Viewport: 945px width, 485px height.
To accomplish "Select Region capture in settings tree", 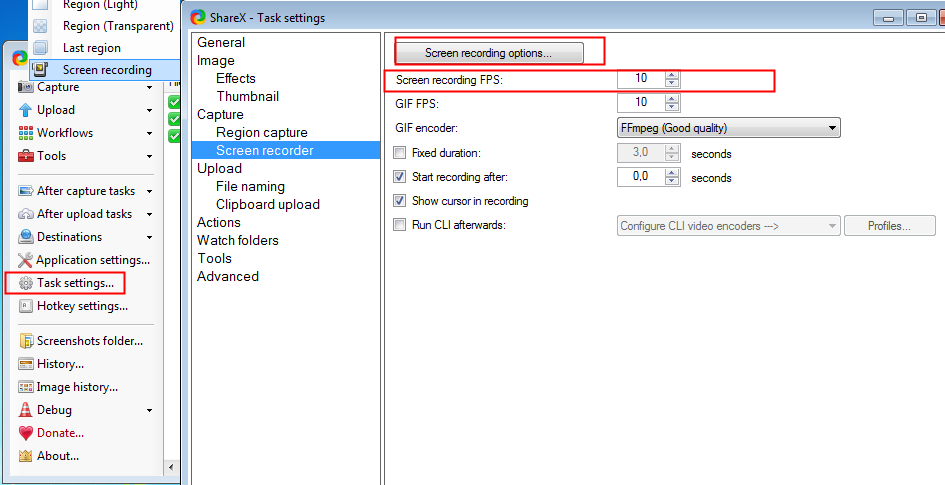I will pyautogui.click(x=262, y=133).
